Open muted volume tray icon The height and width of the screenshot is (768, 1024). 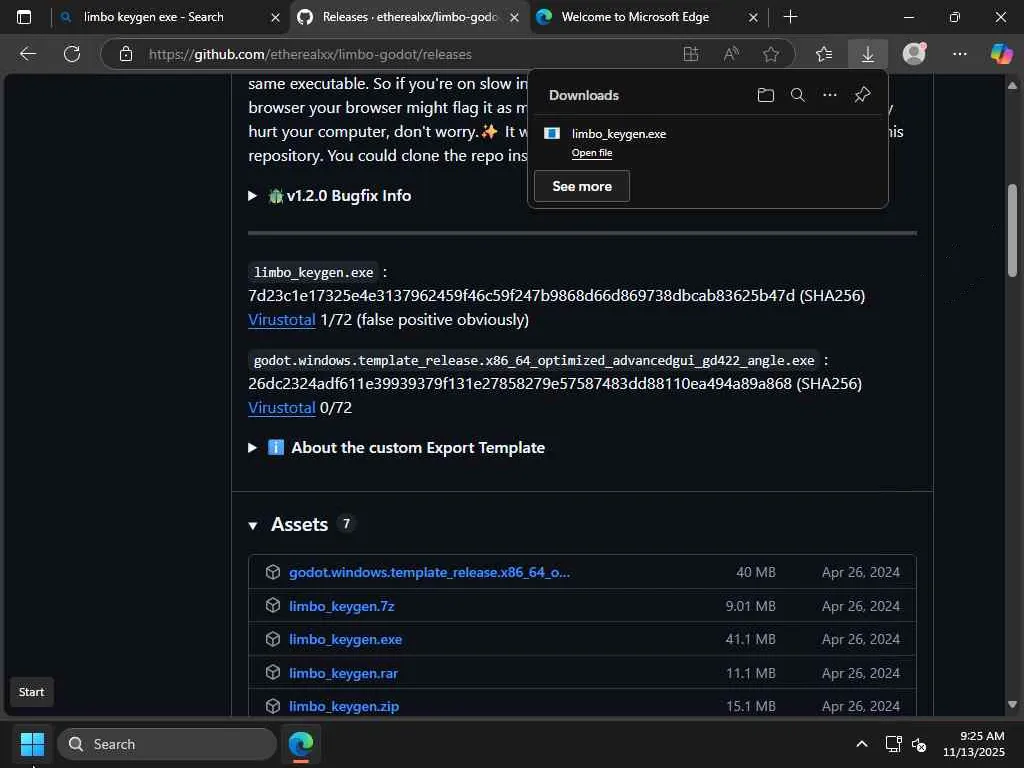pos(919,744)
